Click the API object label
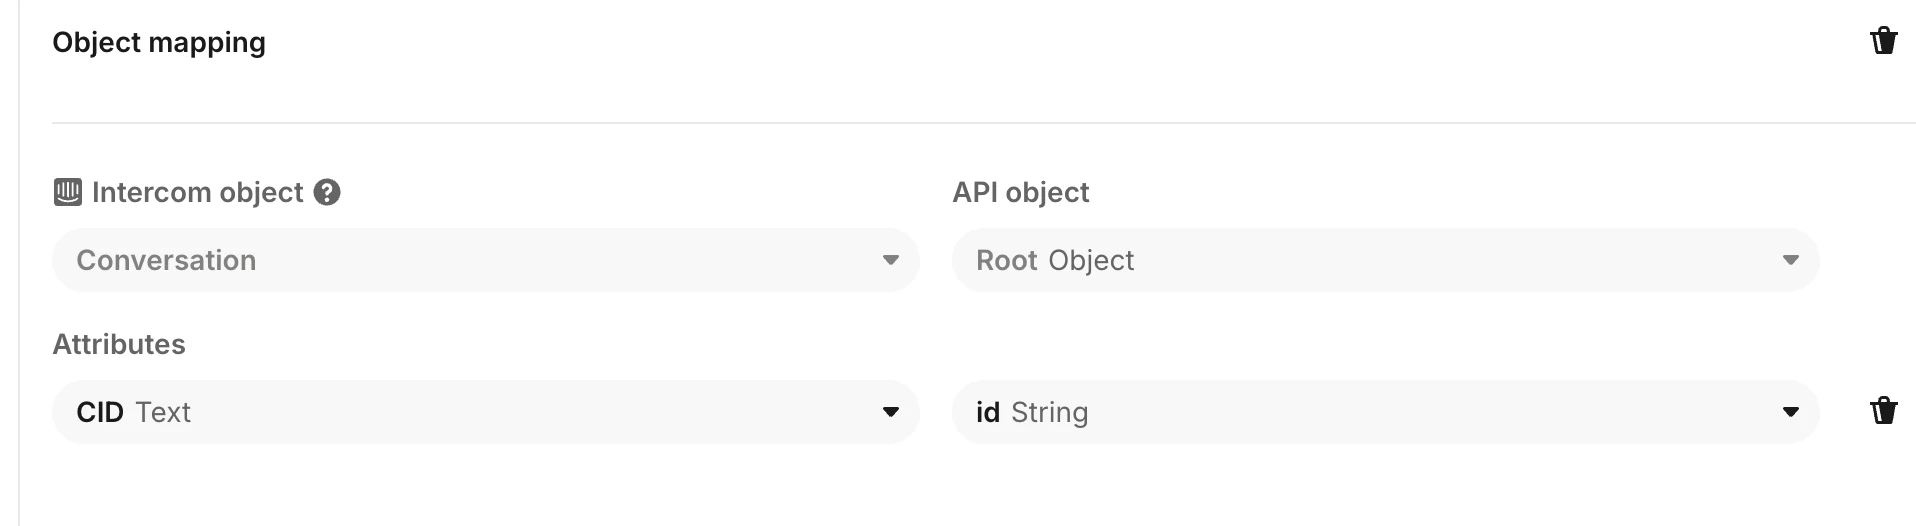Image resolution: width=1916 pixels, height=526 pixels. click(x=1021, y=192)
